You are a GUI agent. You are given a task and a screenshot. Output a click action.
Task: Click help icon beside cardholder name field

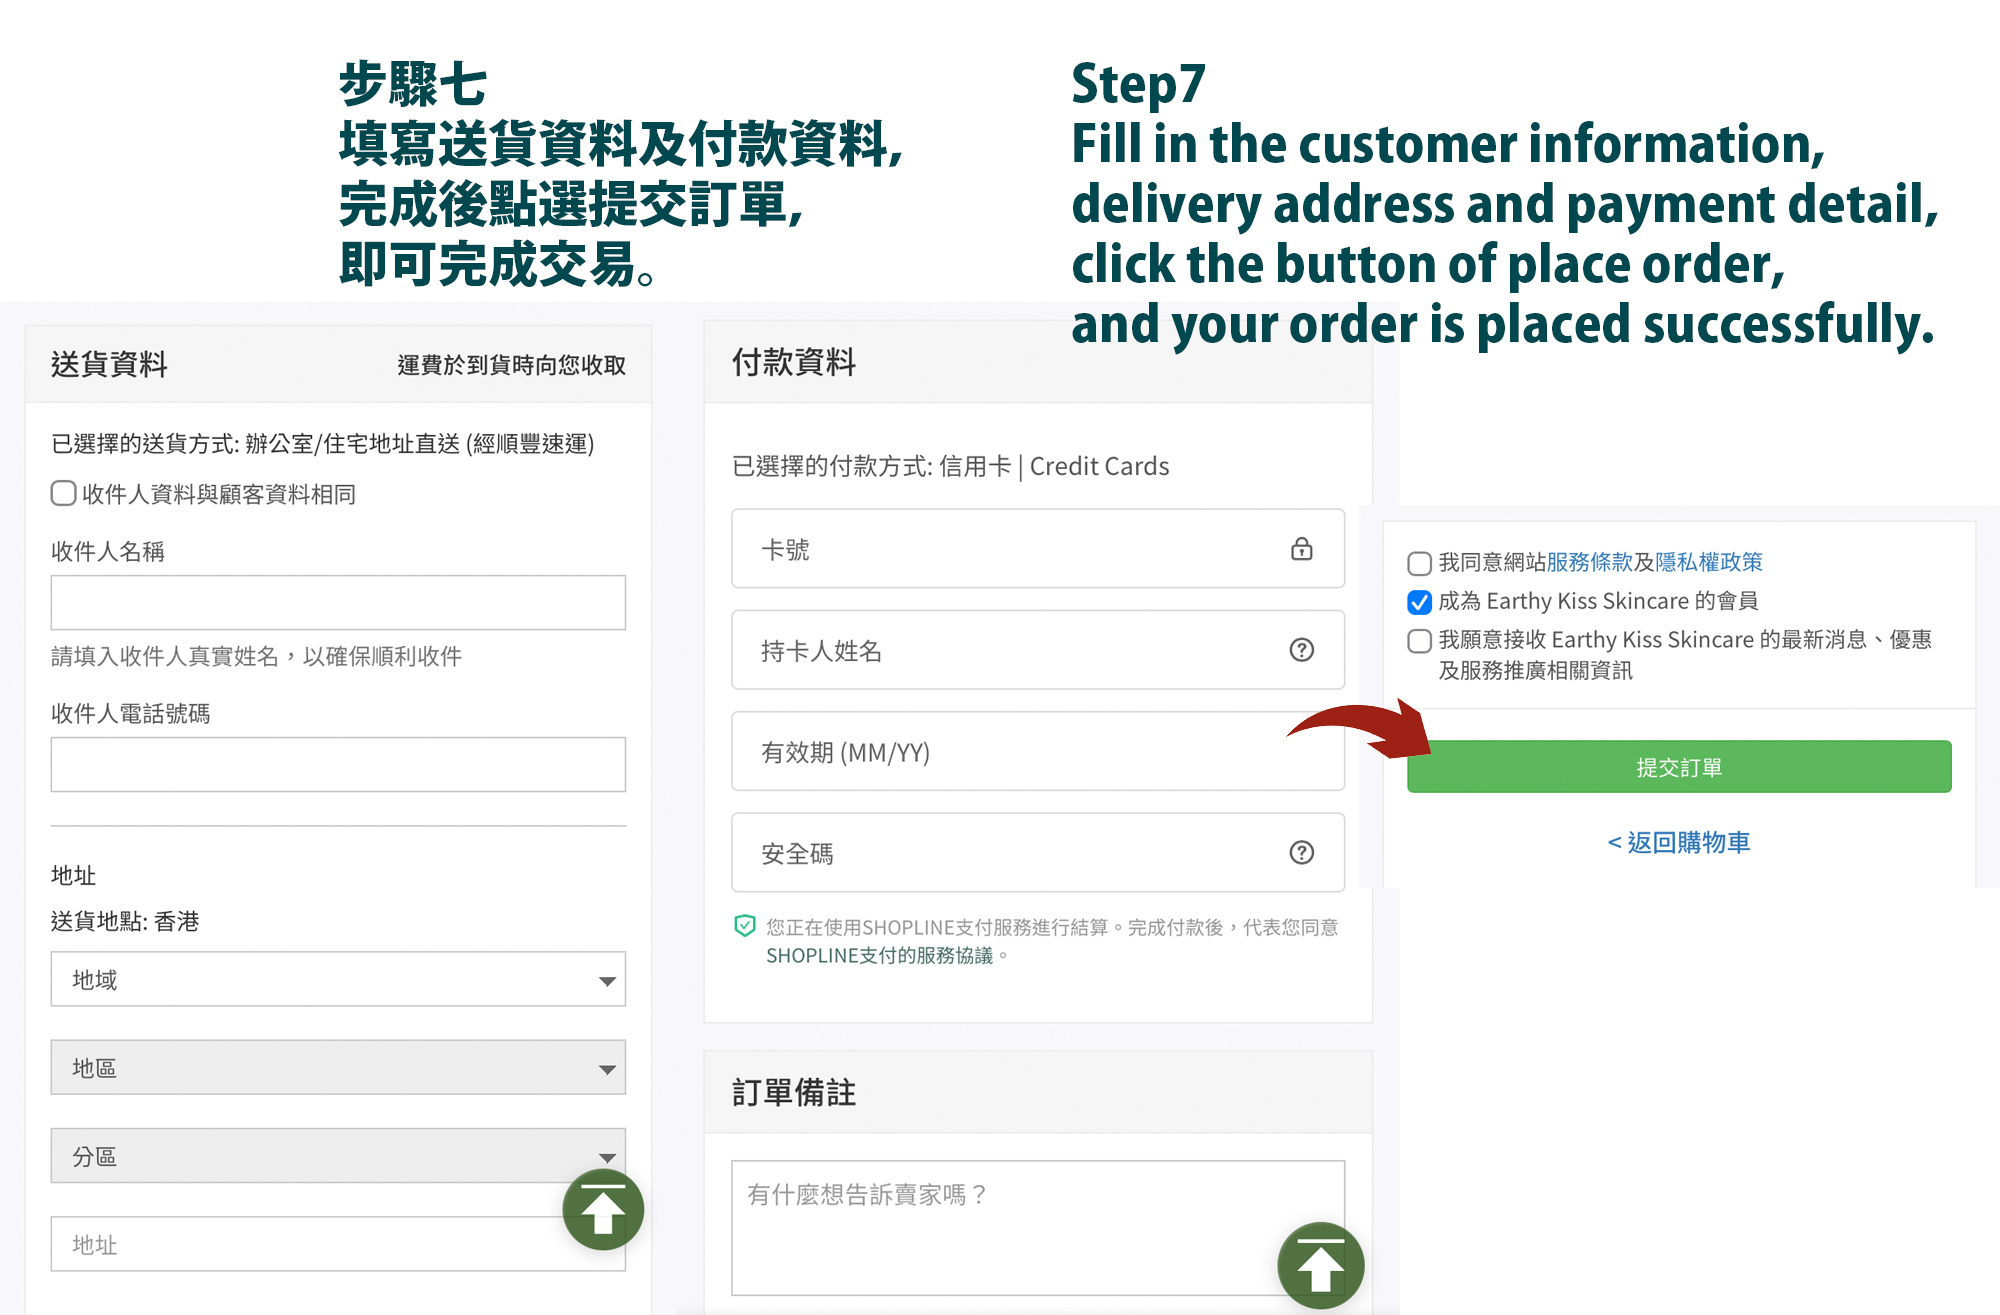[x=1301, y=650]
